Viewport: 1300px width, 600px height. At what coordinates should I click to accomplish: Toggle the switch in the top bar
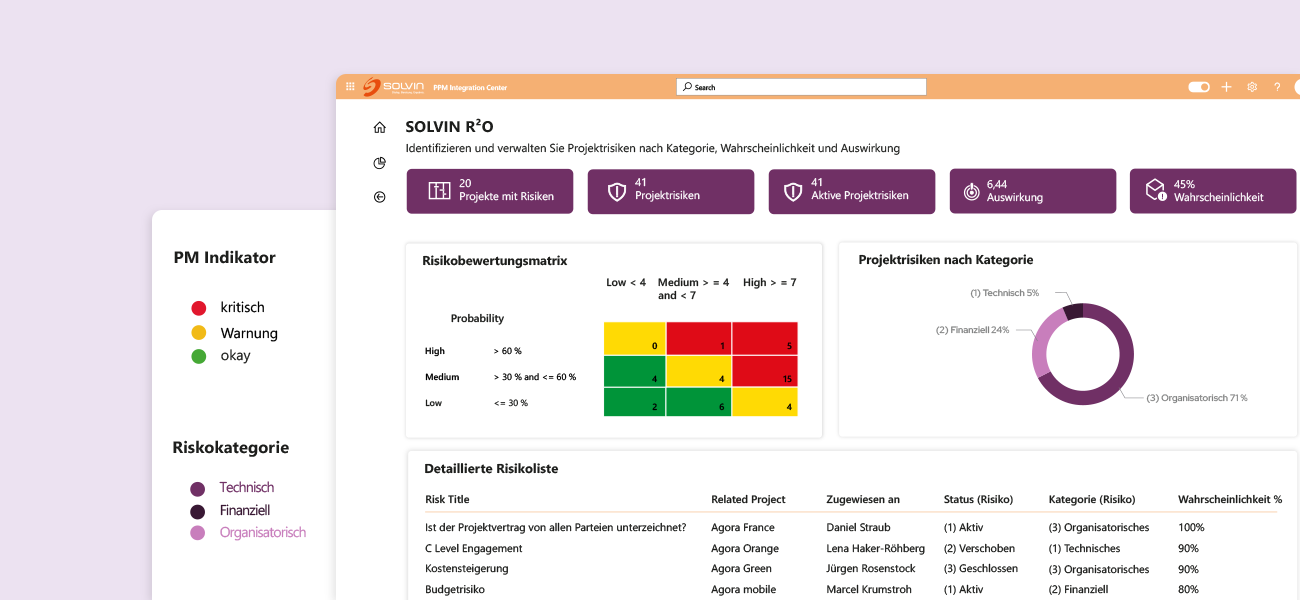pyautogui.click(x=1199, y=87)
